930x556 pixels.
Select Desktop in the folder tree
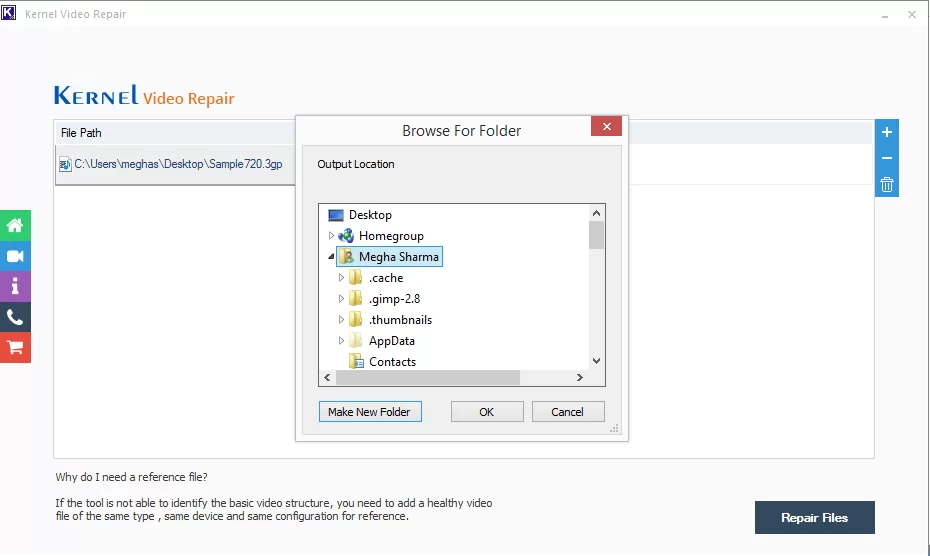370,215
